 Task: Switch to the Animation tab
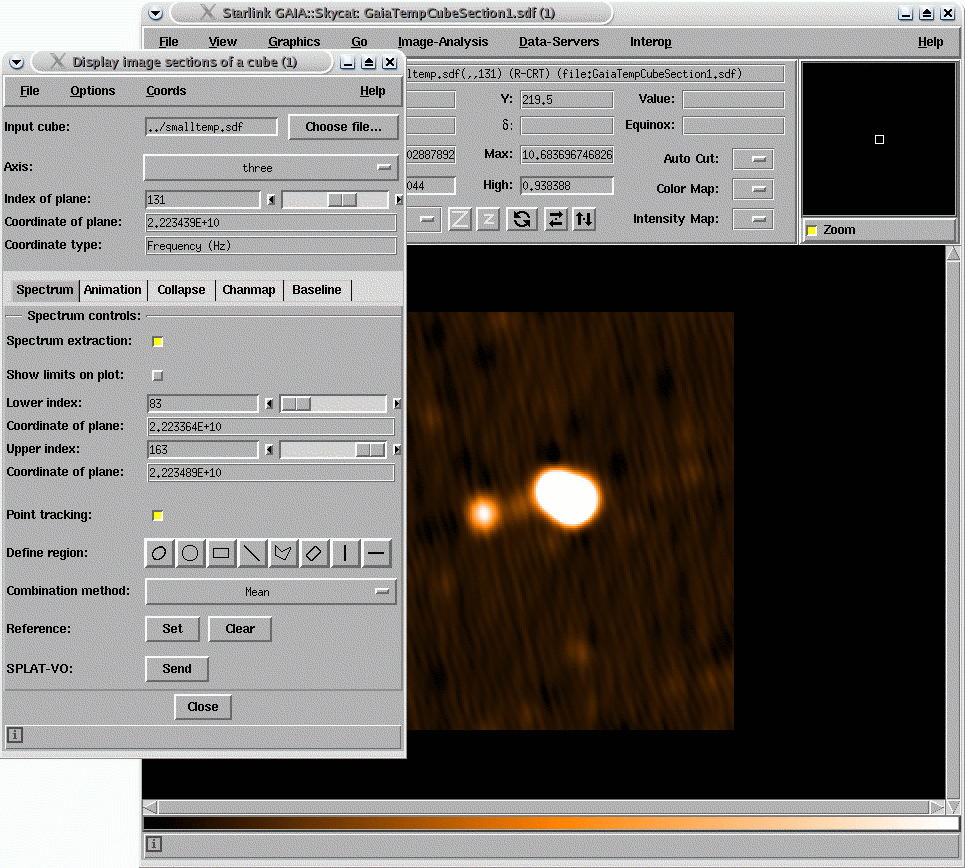113,289
